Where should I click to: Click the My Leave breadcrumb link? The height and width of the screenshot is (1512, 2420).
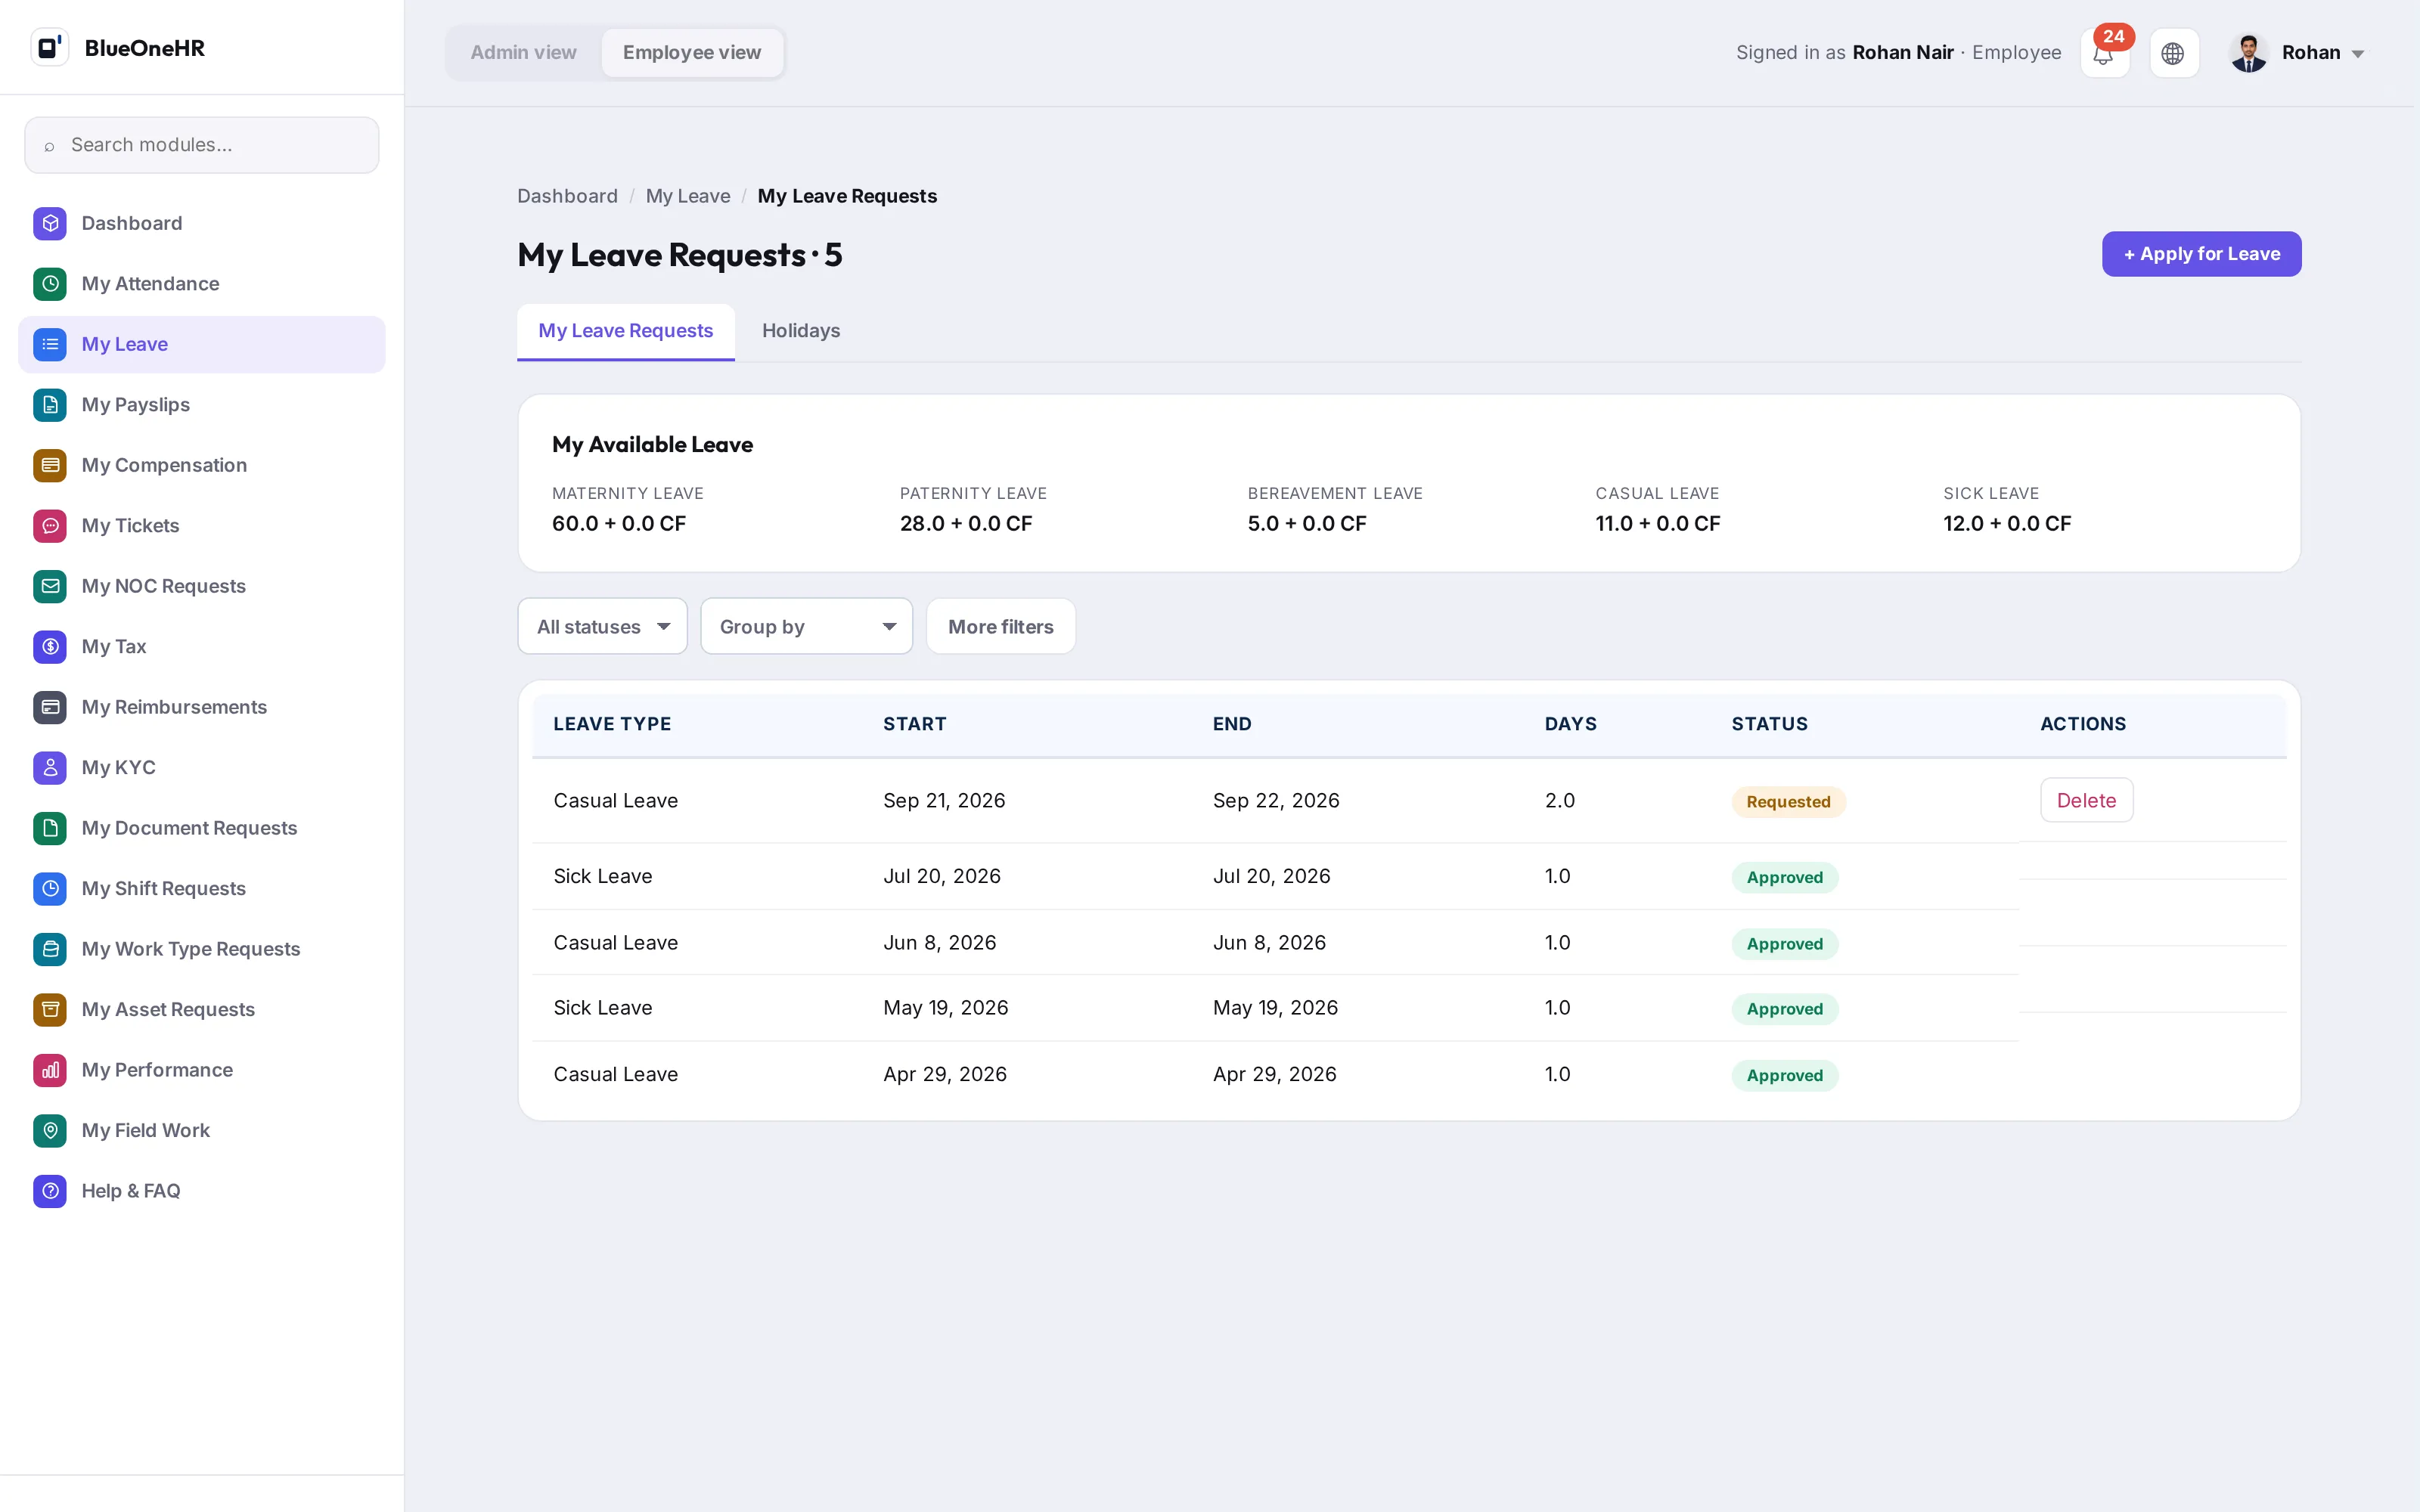688,196
